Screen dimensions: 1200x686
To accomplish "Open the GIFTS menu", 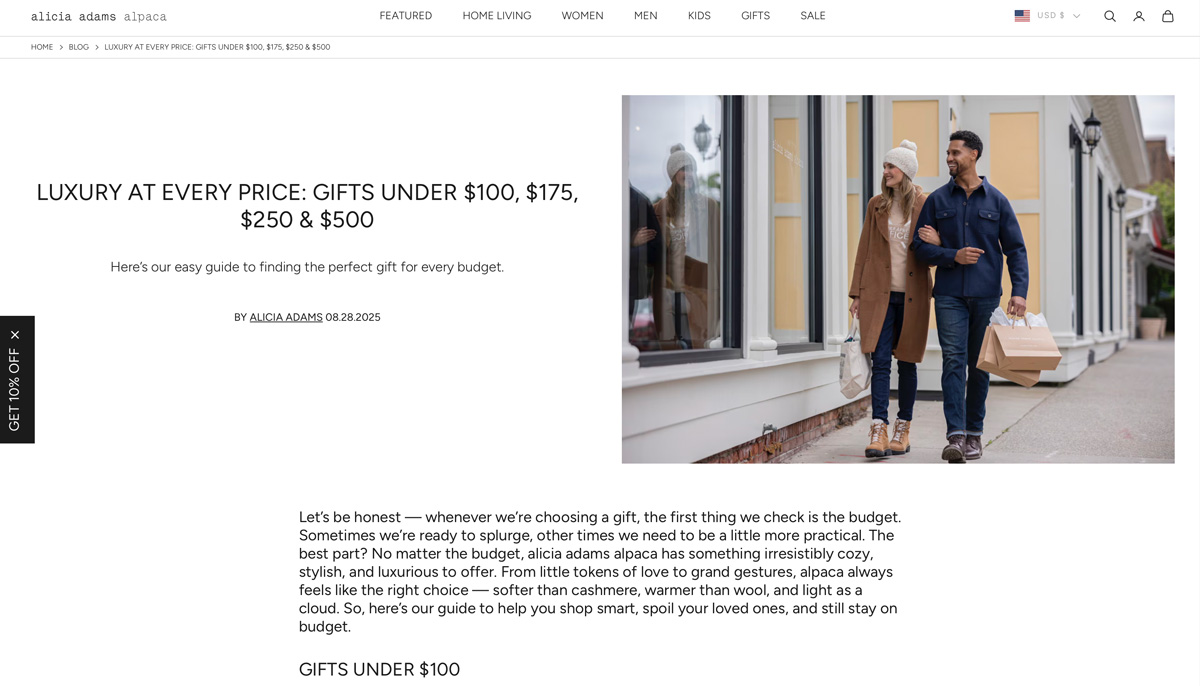I will (755, 16).
